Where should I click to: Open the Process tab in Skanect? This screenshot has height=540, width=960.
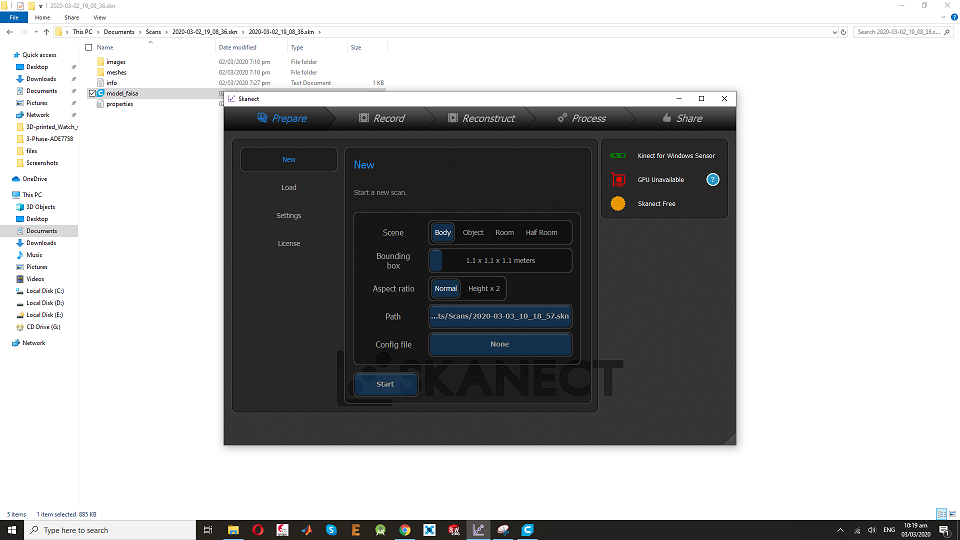pos(582,118)
